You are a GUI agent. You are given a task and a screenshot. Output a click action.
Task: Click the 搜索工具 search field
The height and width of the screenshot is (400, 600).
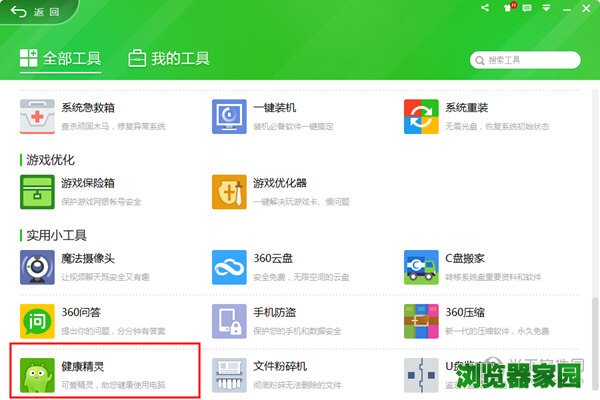530,60
